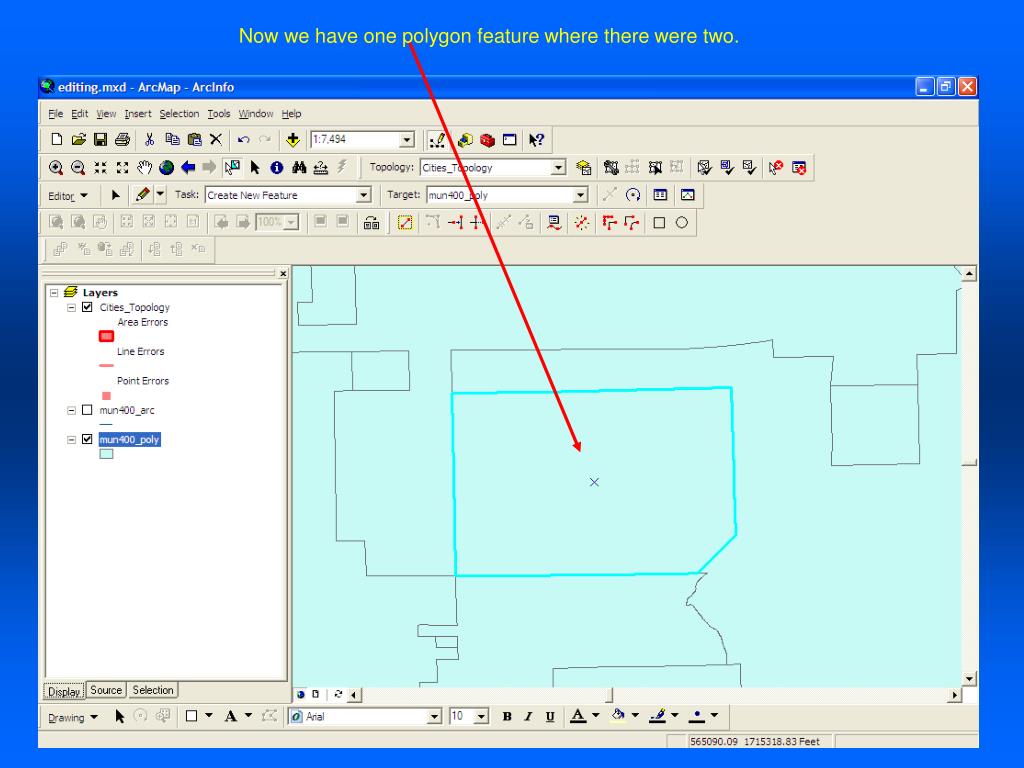Zoom to Full Extent globe icon

point(167,168)
